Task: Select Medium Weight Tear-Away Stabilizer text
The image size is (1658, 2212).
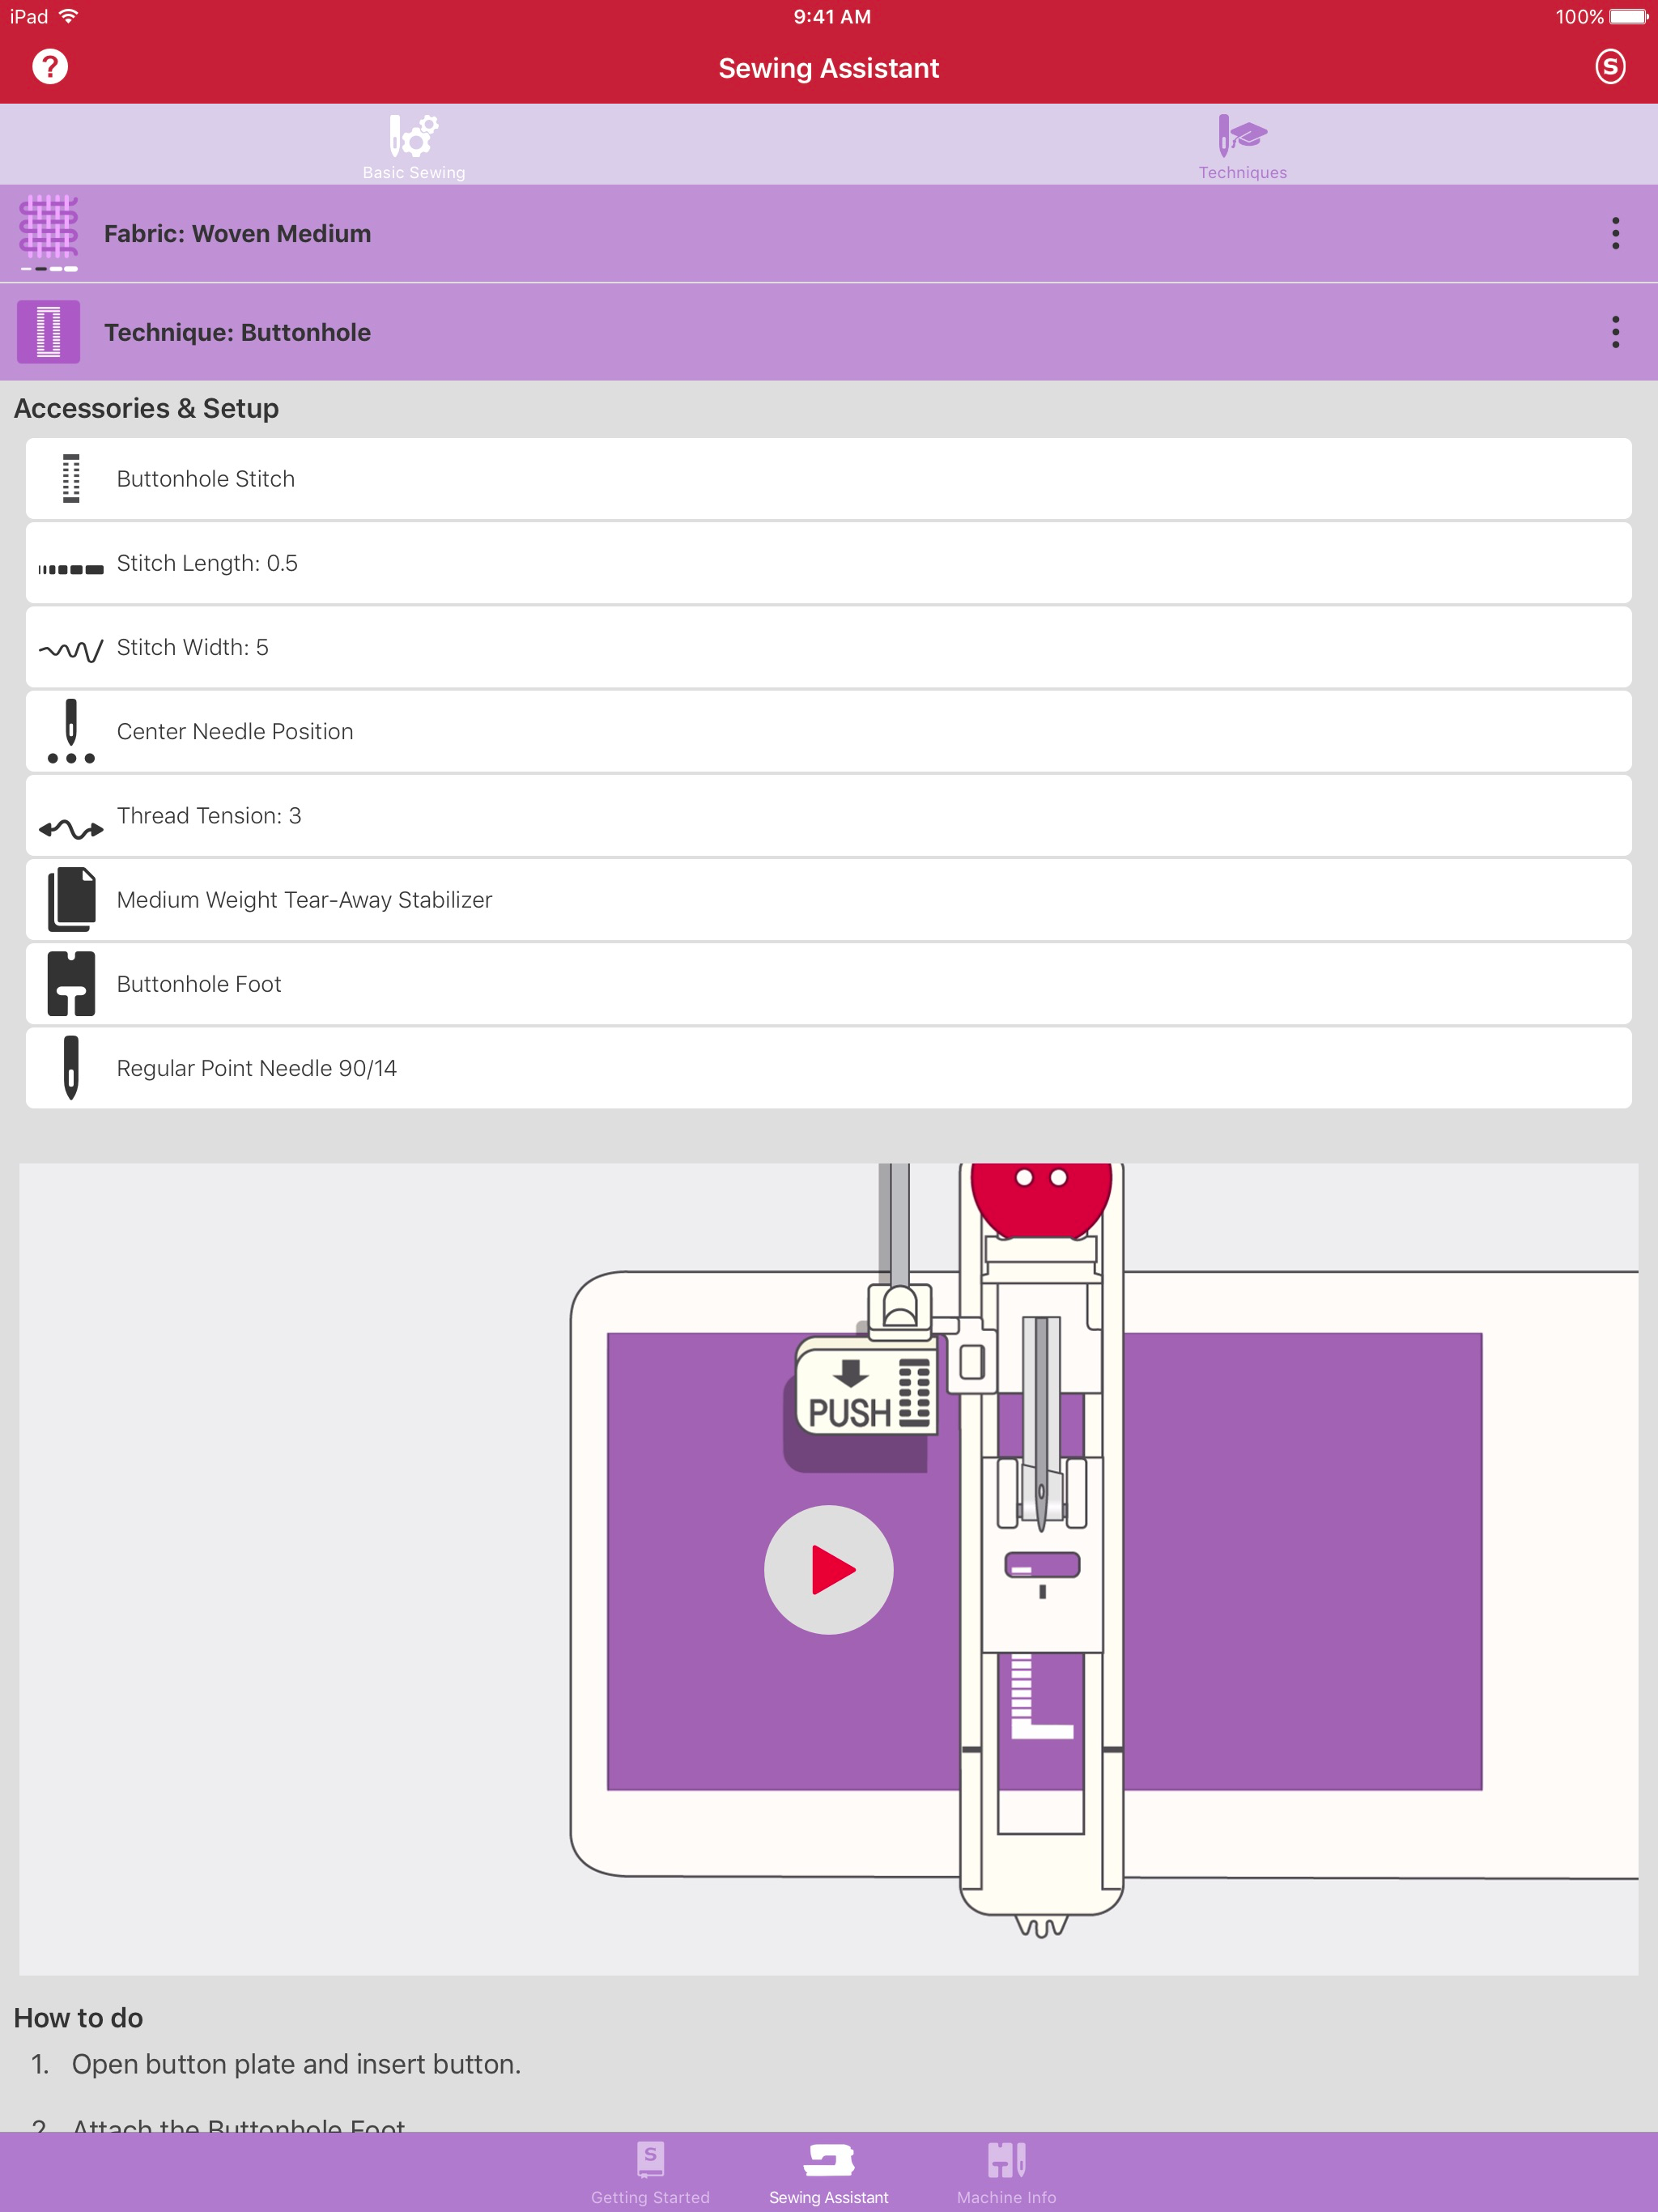Action: (x=305, y=900)
